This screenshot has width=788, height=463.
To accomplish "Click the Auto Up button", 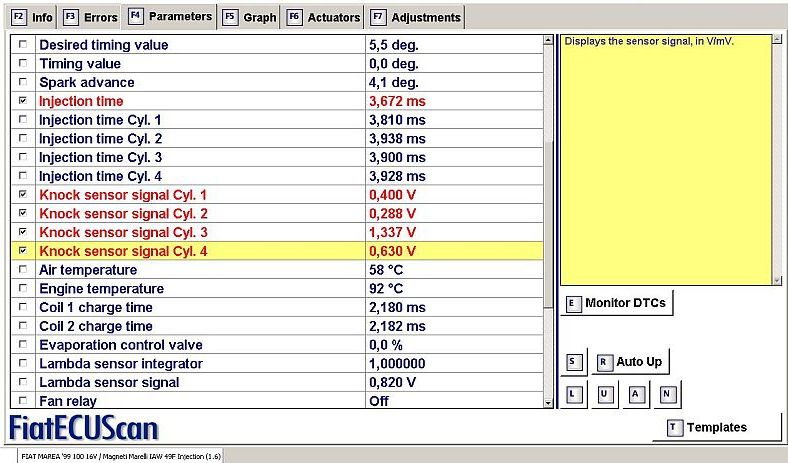I will 631,362.
